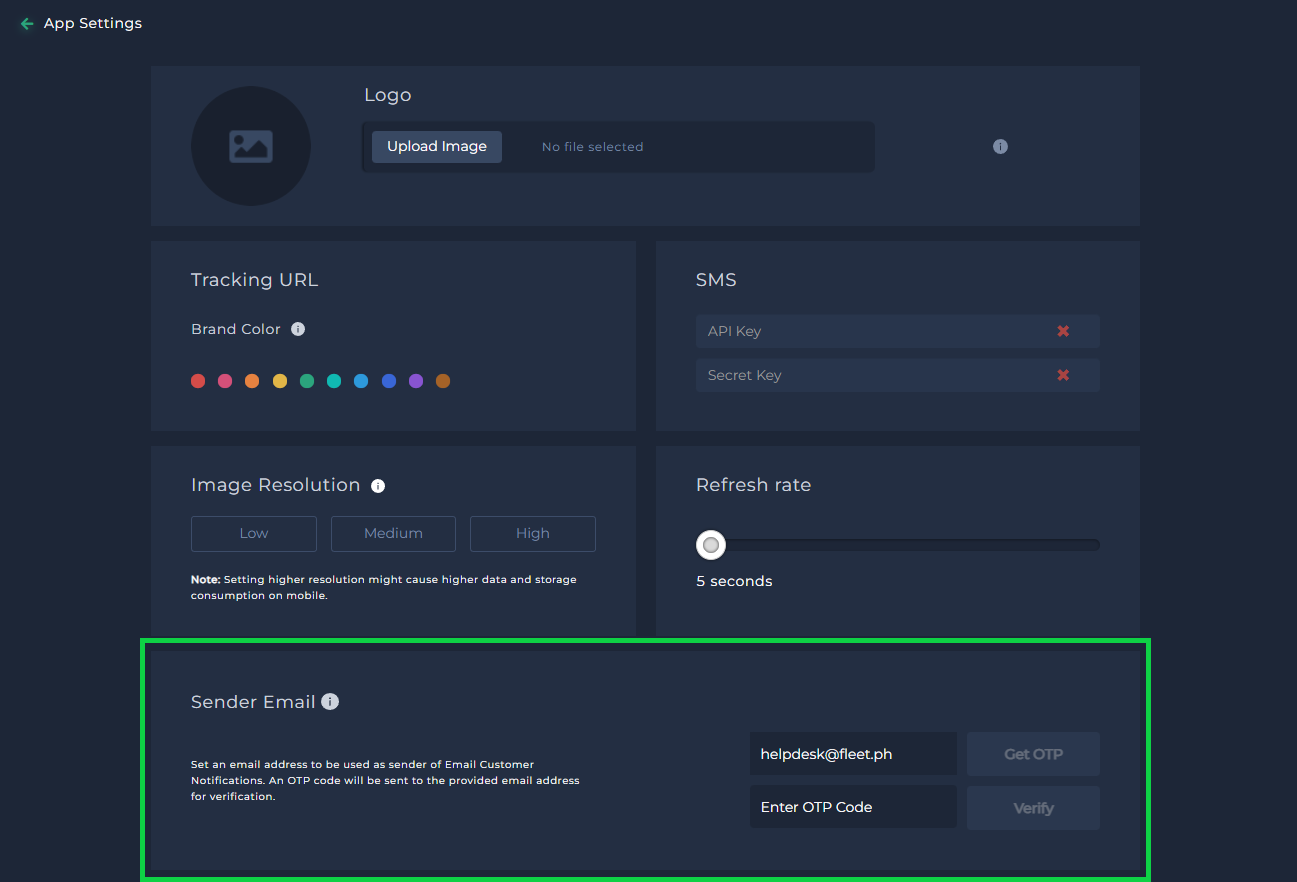Click the logo image placeholder circle
The height and width of the screenshot is (882, 1297).
pyautogui.click(x=251, y=146)
